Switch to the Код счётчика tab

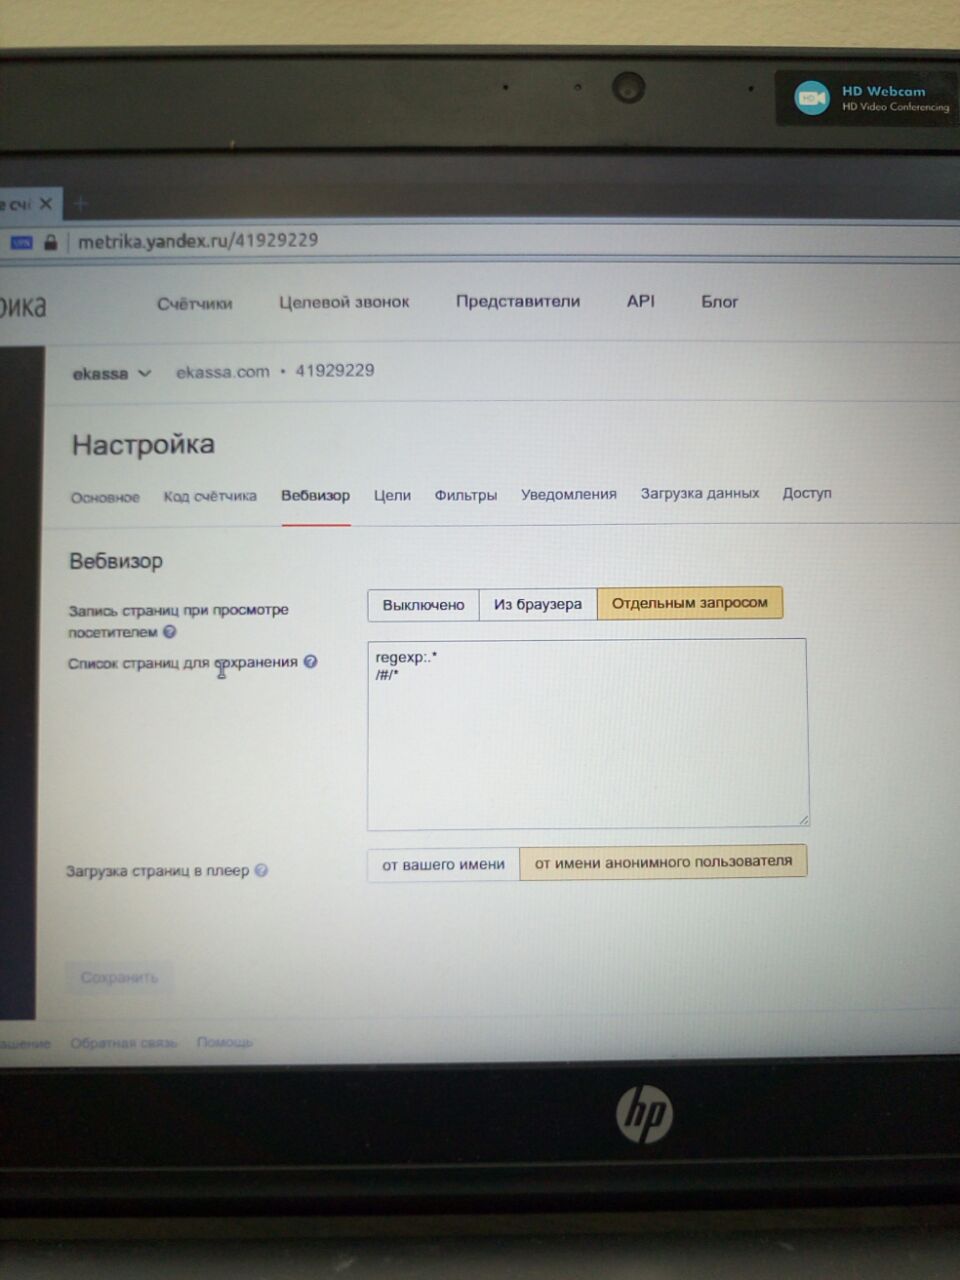pos(210,496)
